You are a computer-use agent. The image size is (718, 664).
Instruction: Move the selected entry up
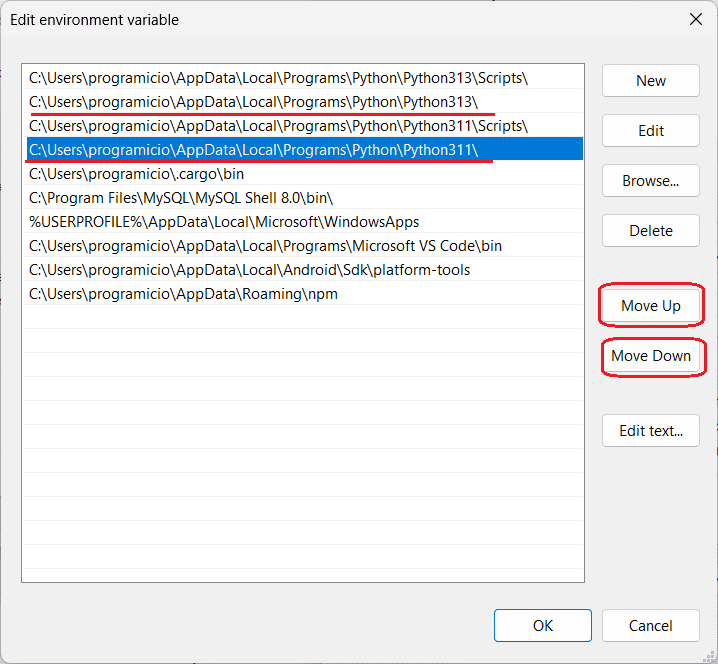[x=651, y=305]
